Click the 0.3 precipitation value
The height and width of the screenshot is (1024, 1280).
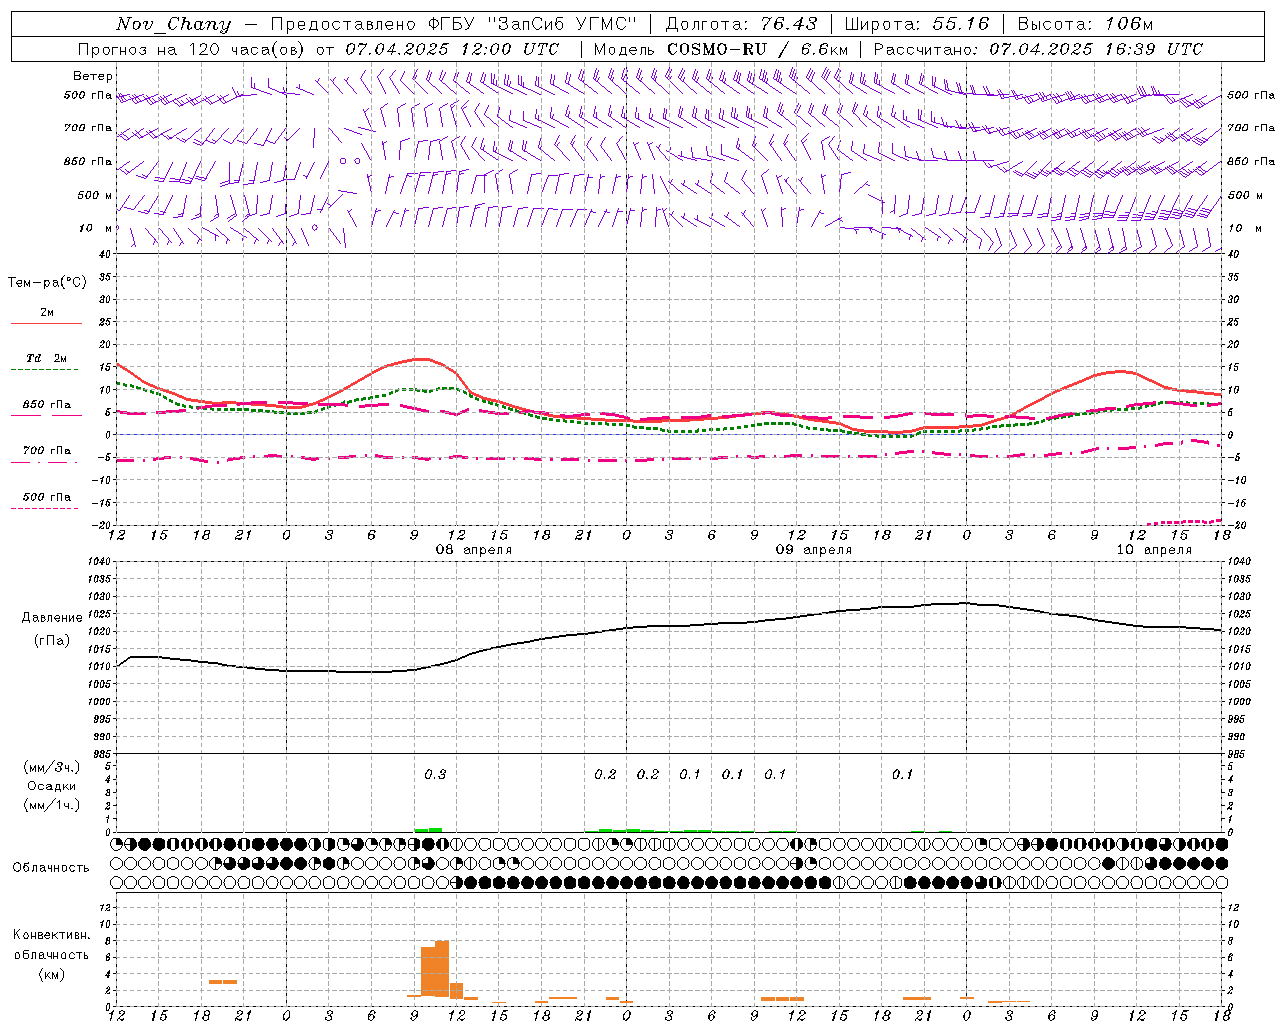tap(435, 774)
